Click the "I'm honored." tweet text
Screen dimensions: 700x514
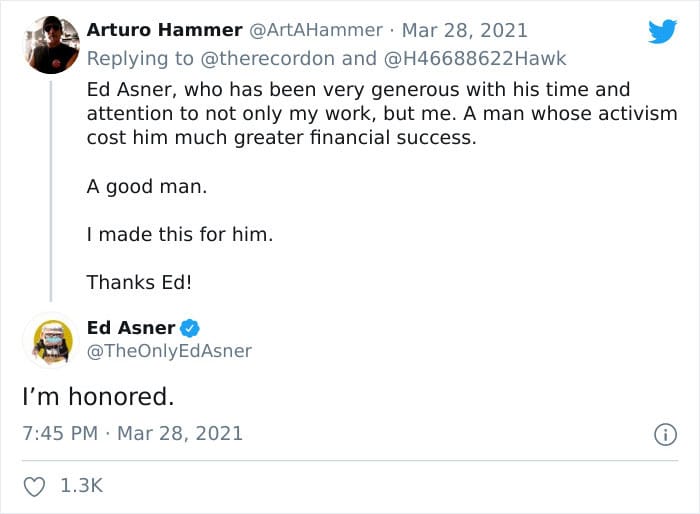pyautogui.click(x=98, y=397)
